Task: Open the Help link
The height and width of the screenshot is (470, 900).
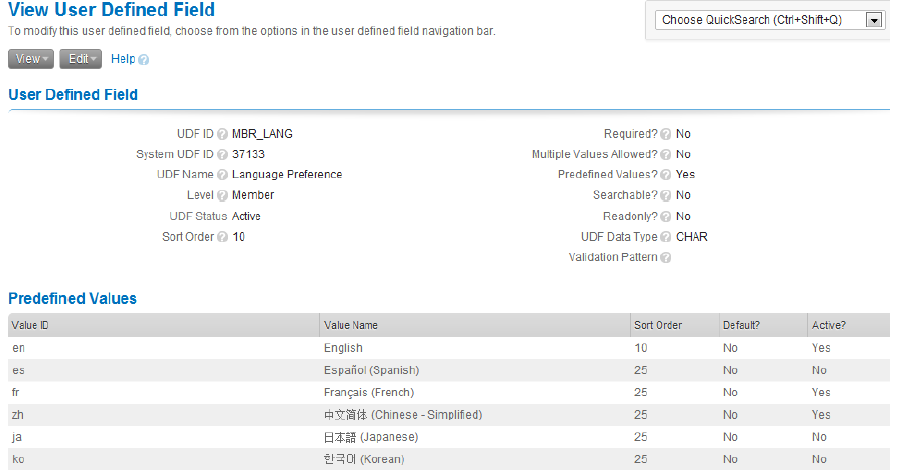Action: [123, 59]
